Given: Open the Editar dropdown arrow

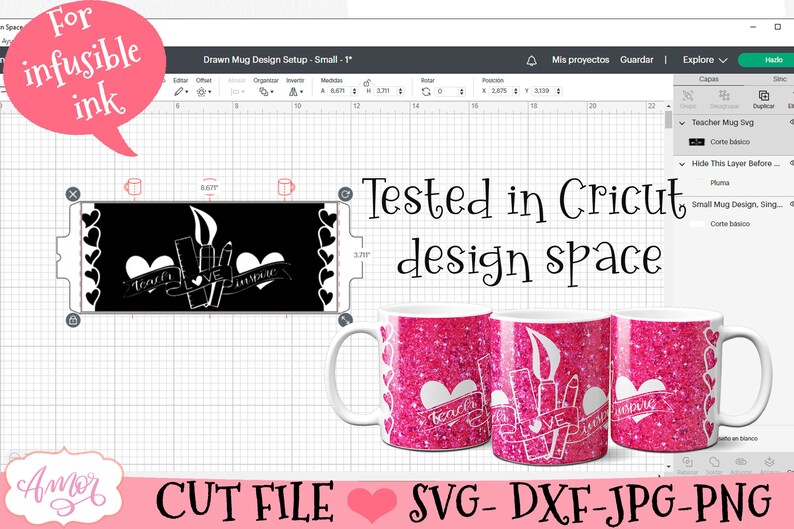Looking at the screenshot, I should (x=187, y=92).
